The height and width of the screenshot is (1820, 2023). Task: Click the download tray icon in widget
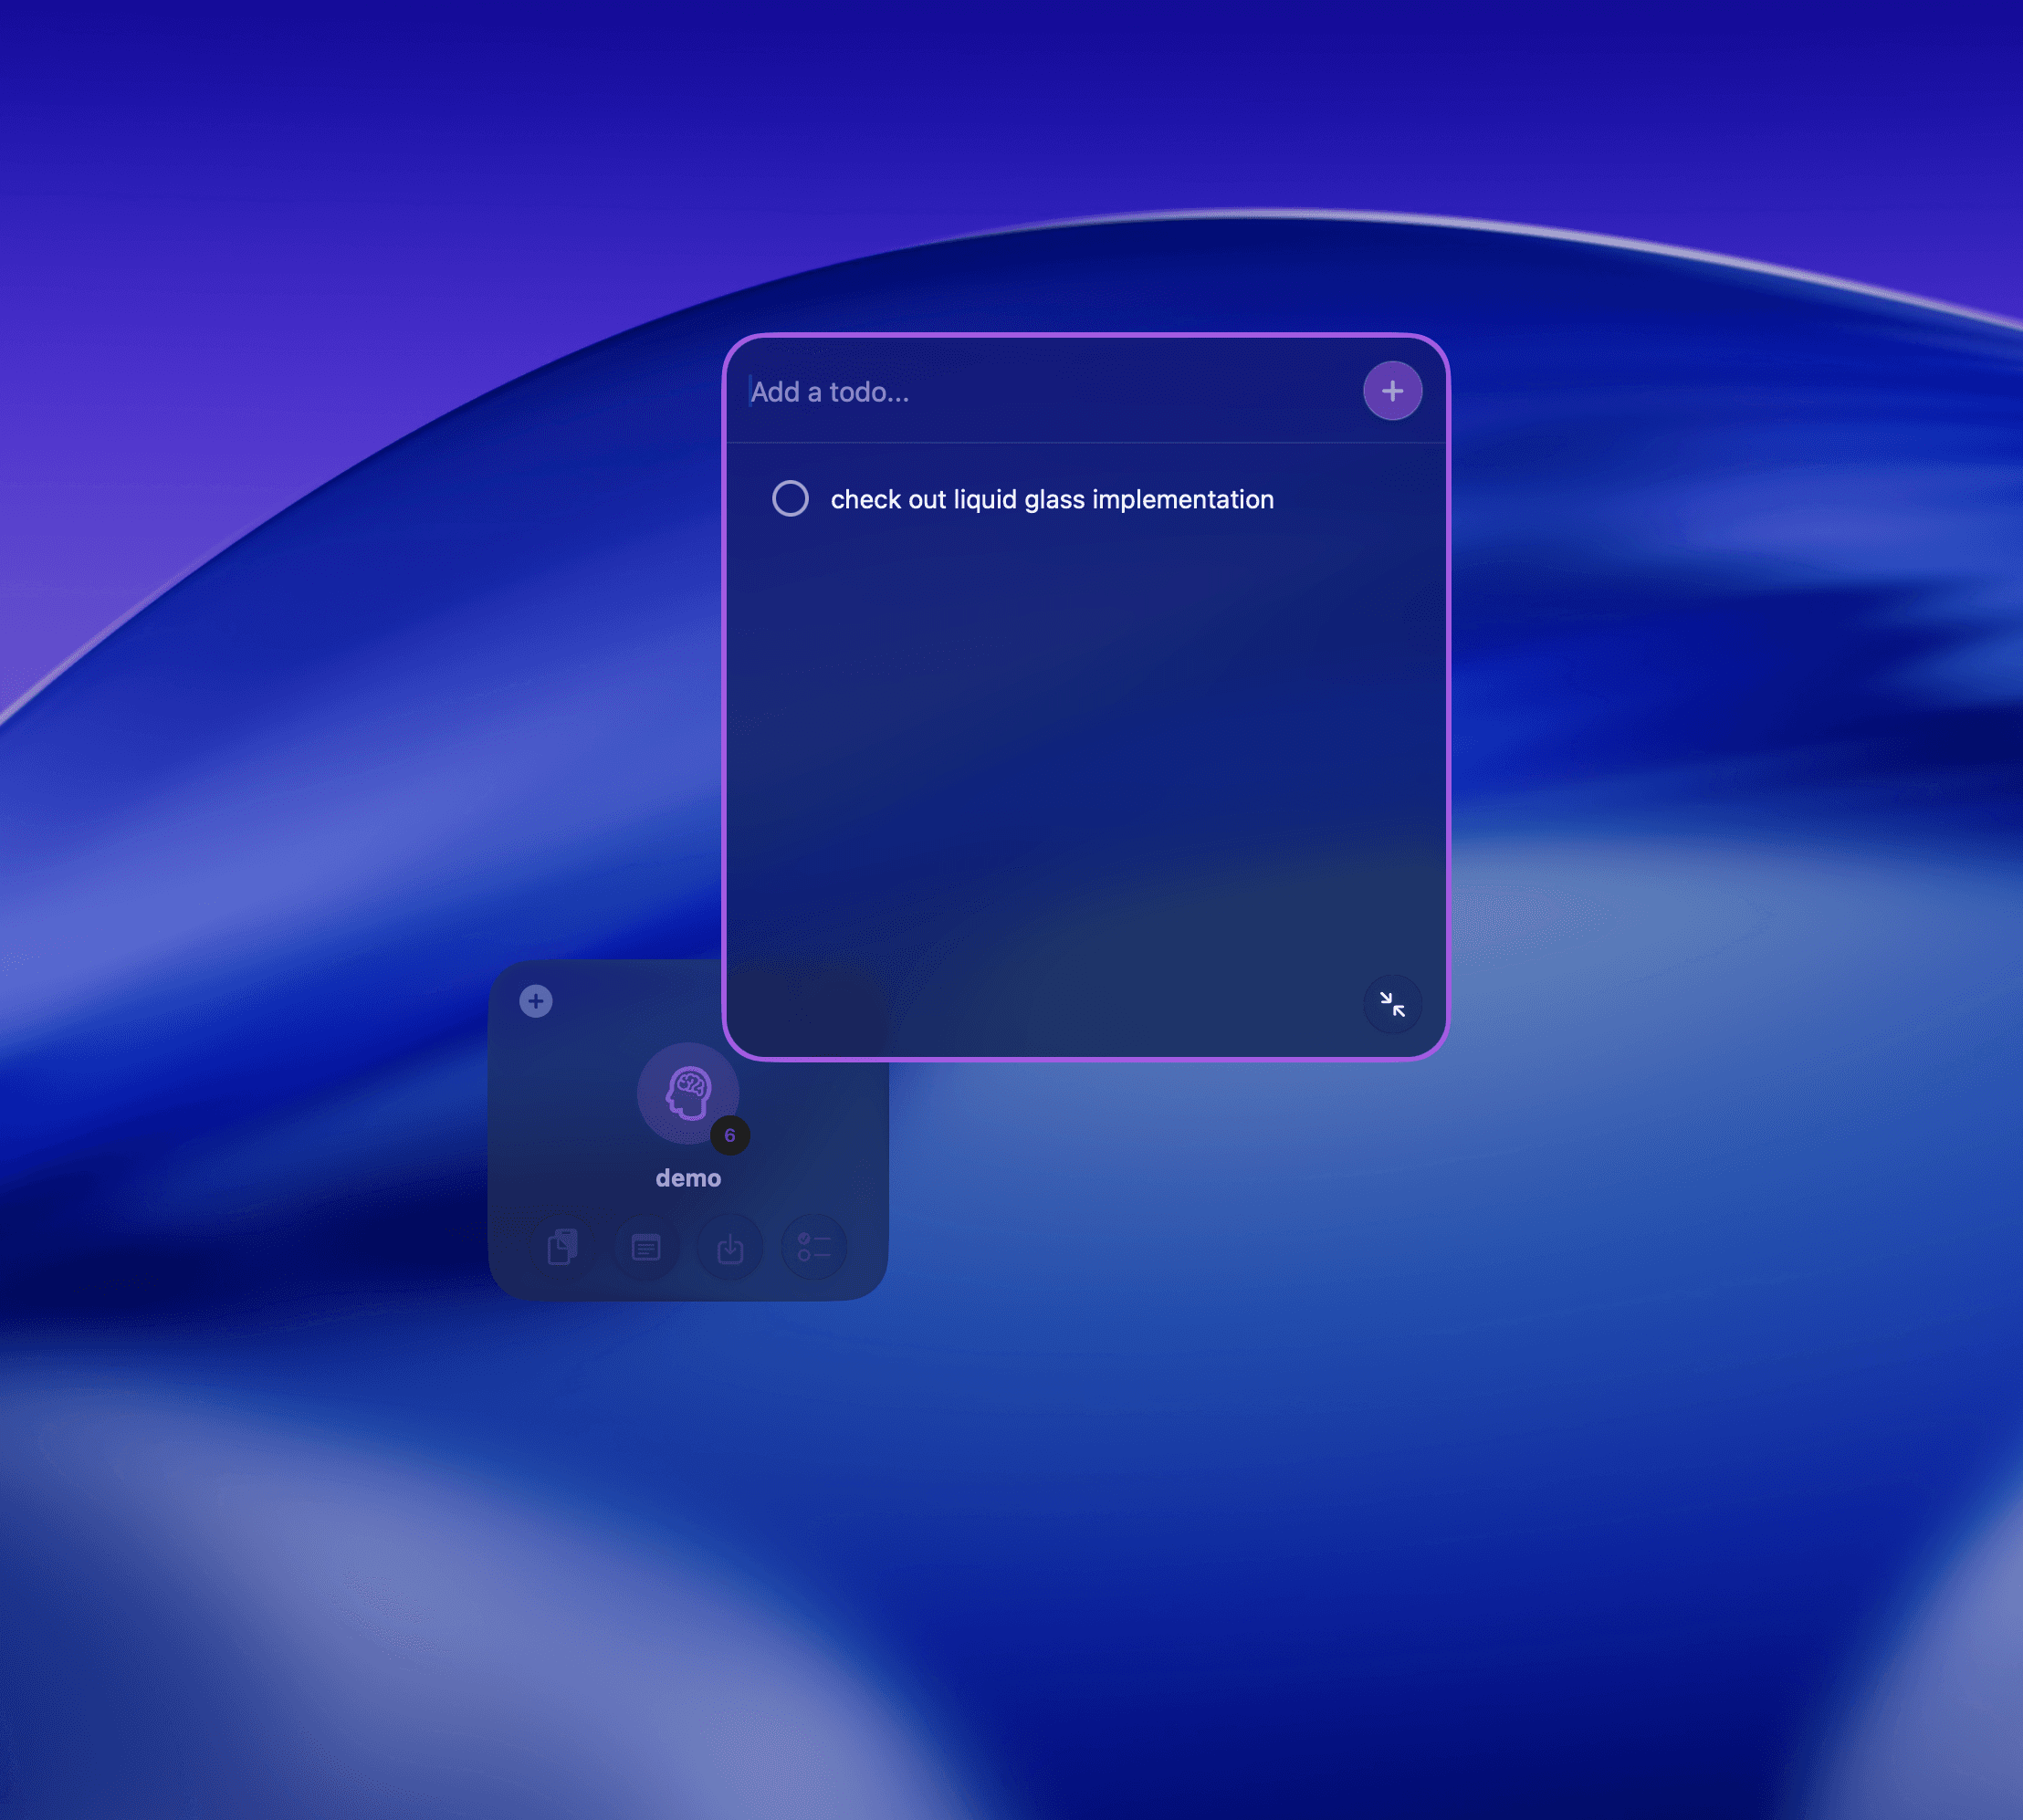coord(730,1247)
